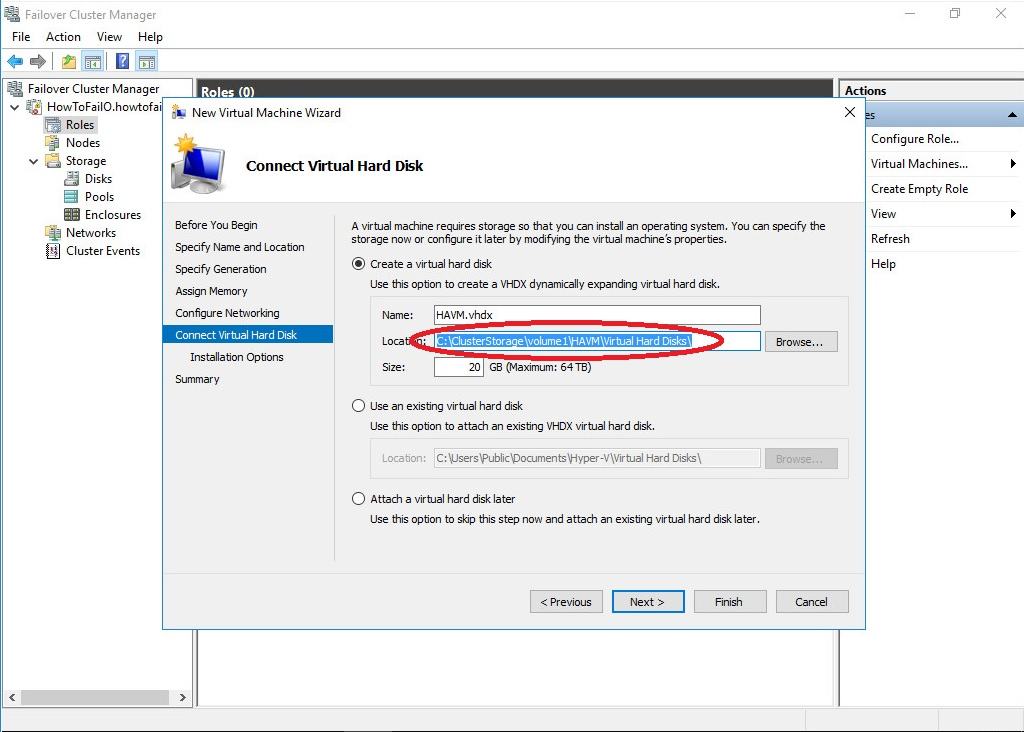Browse for new virtual disk location
This screenshot has height=732, width=1024.
click(x=801, y=342)
